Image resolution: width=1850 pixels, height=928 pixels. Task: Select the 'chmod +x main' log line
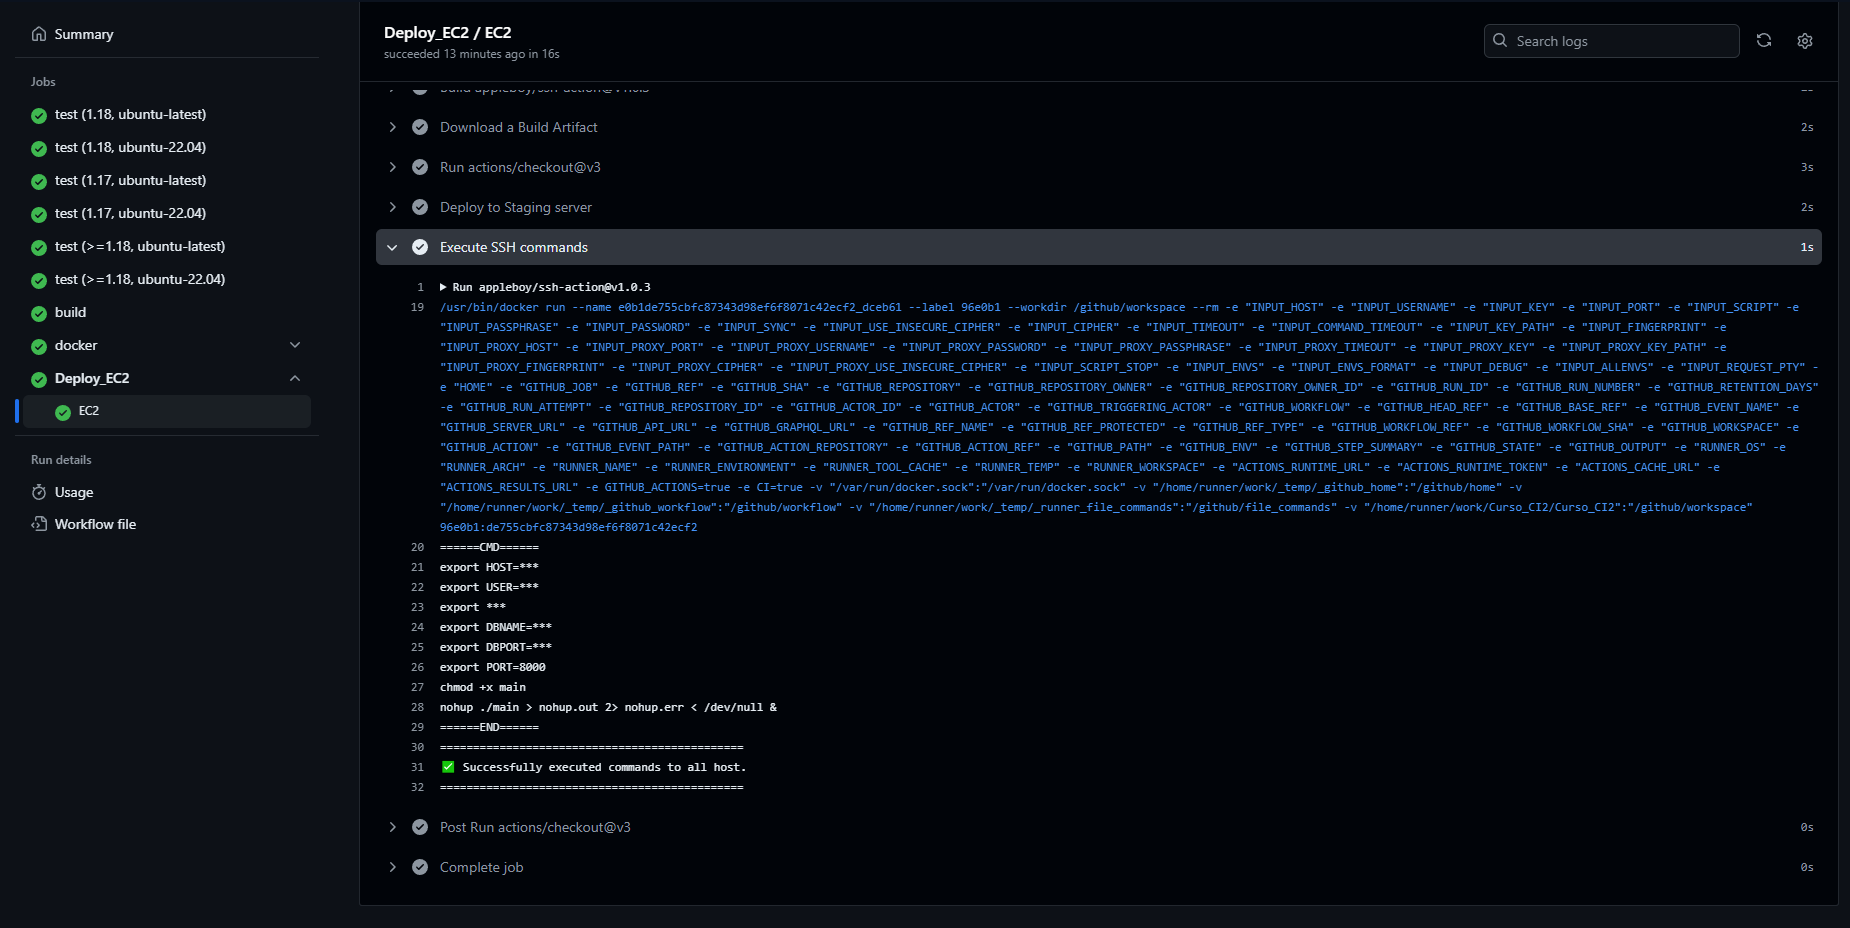(483, 687)
